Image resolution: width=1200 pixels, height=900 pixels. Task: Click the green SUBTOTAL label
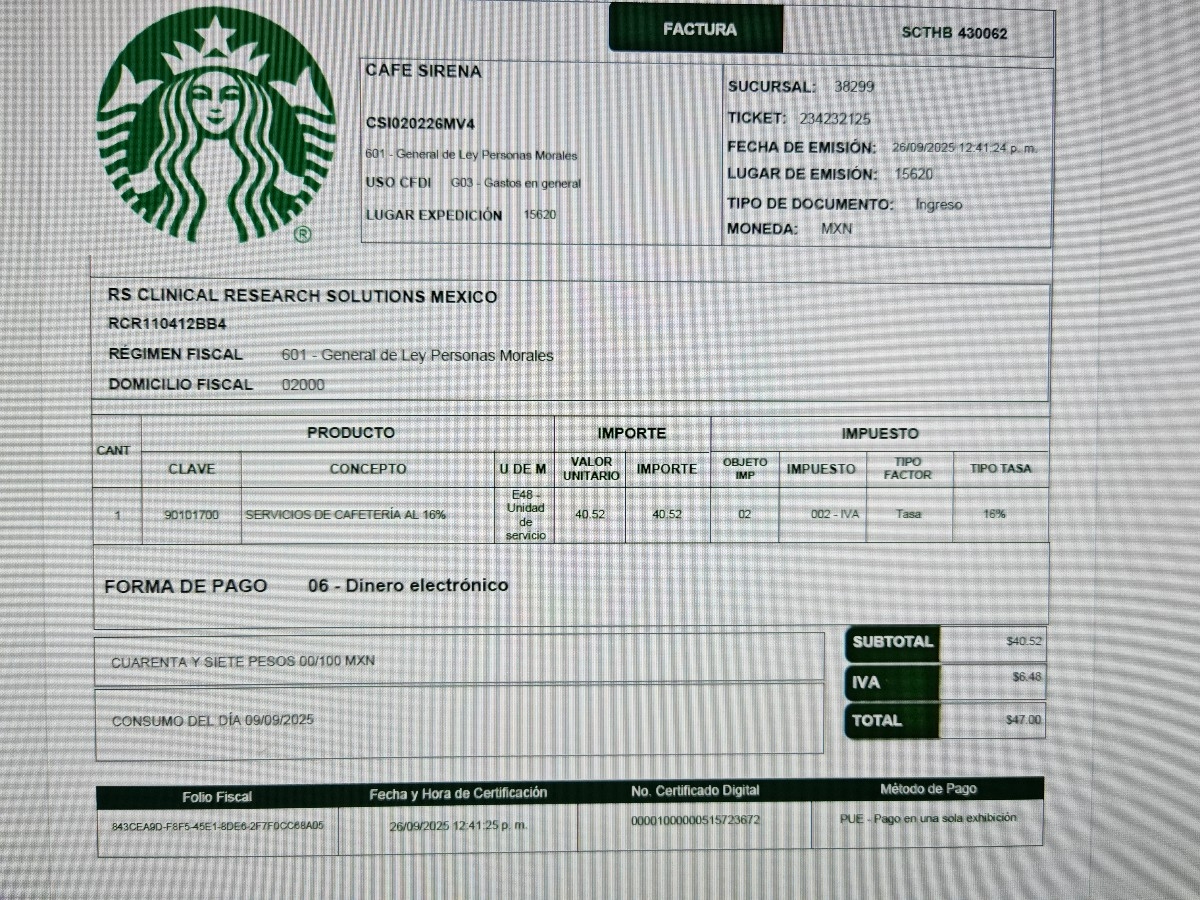click(x=892, y=642)
